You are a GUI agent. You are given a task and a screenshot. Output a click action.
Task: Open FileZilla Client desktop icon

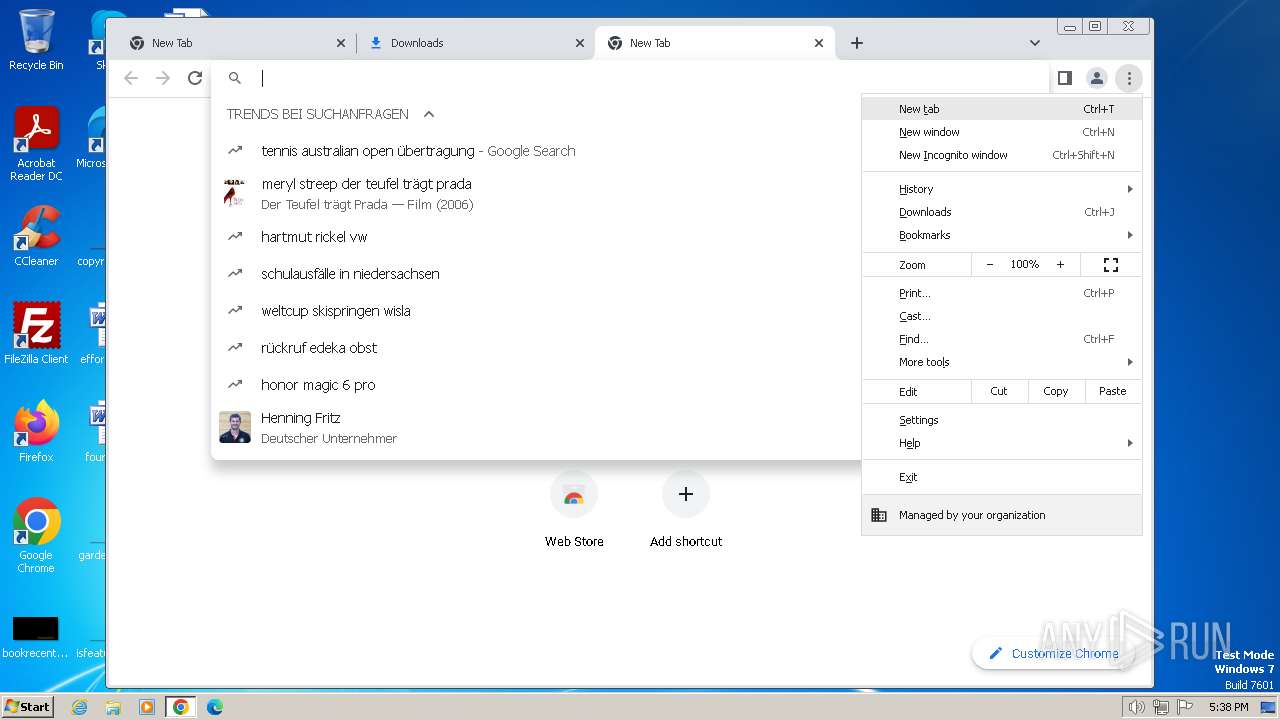[x=36, y=334]
